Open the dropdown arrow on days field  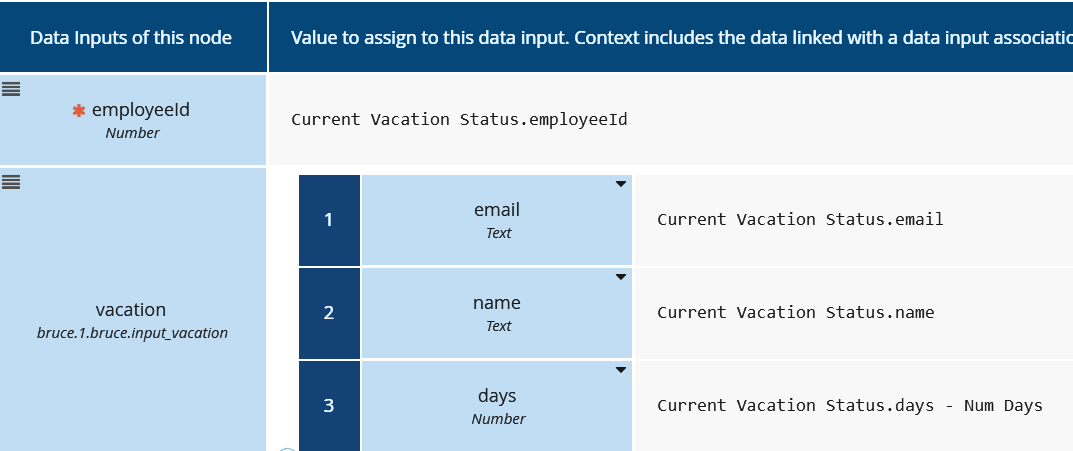(x=620, y=370)
